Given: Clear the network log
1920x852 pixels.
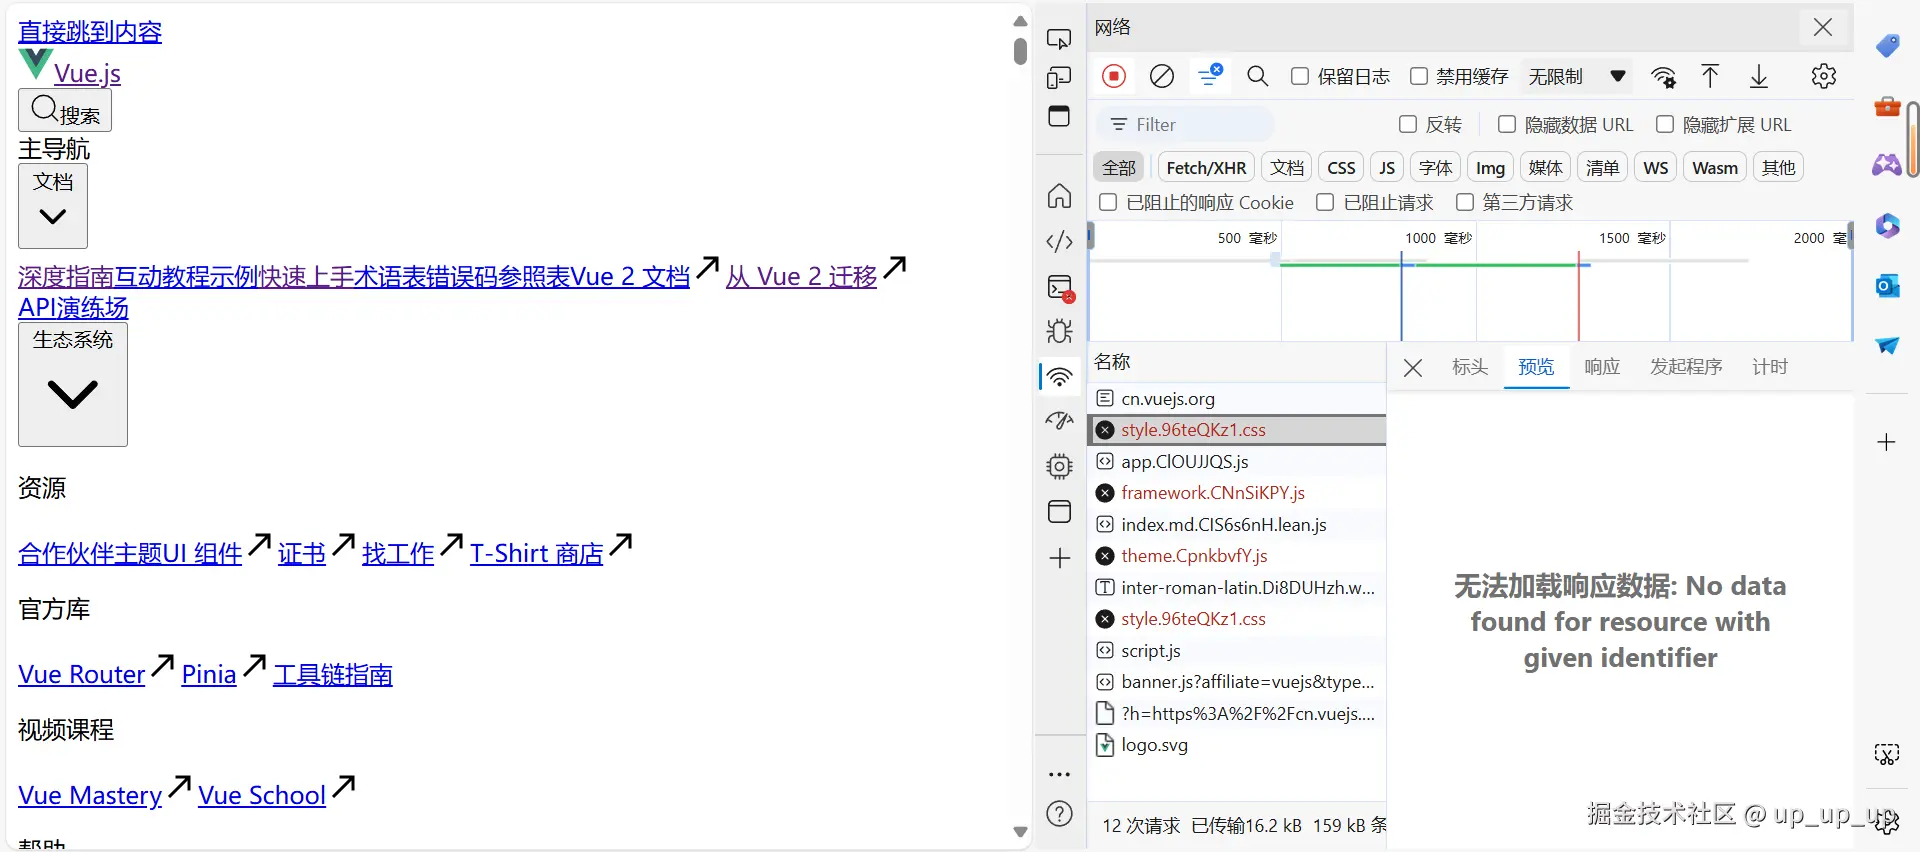Looking at the screenshot, I should 1162,76.
